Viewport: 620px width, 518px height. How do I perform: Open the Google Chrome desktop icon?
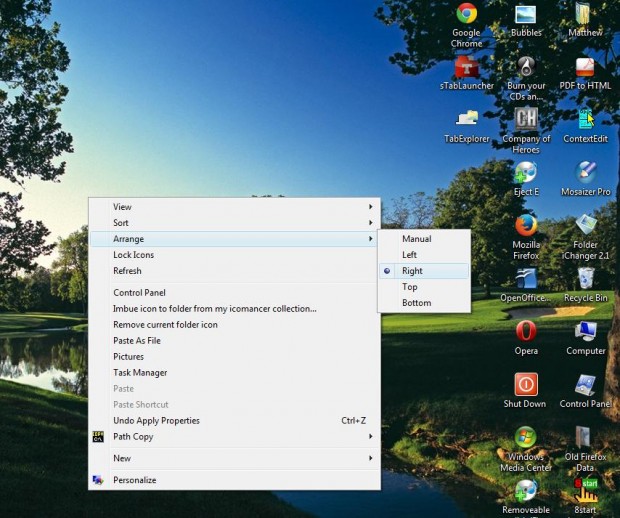coord(466,14)
